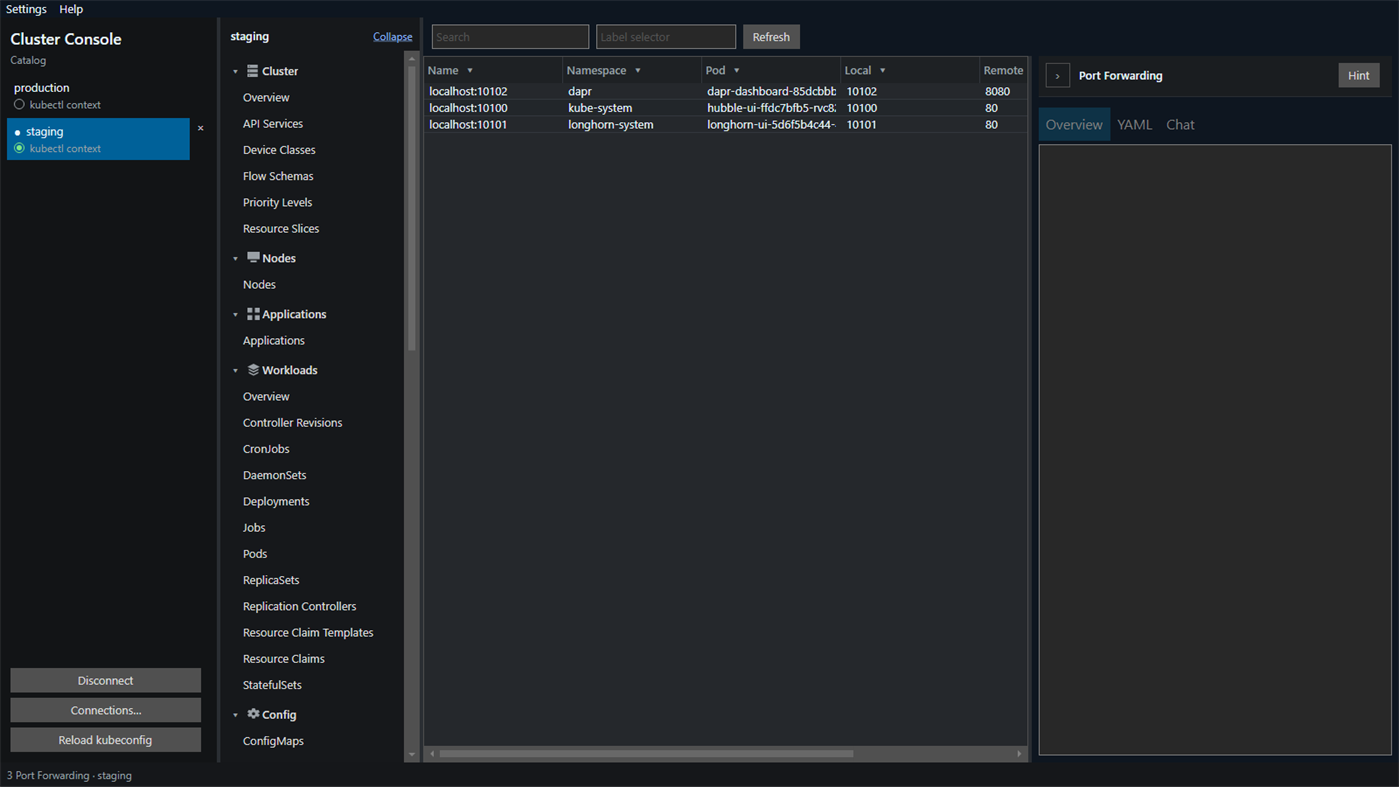Open Pods in the Workloads tree
Image resolution: width=1399 pixels, height=787 pixels.
[255, 554]
